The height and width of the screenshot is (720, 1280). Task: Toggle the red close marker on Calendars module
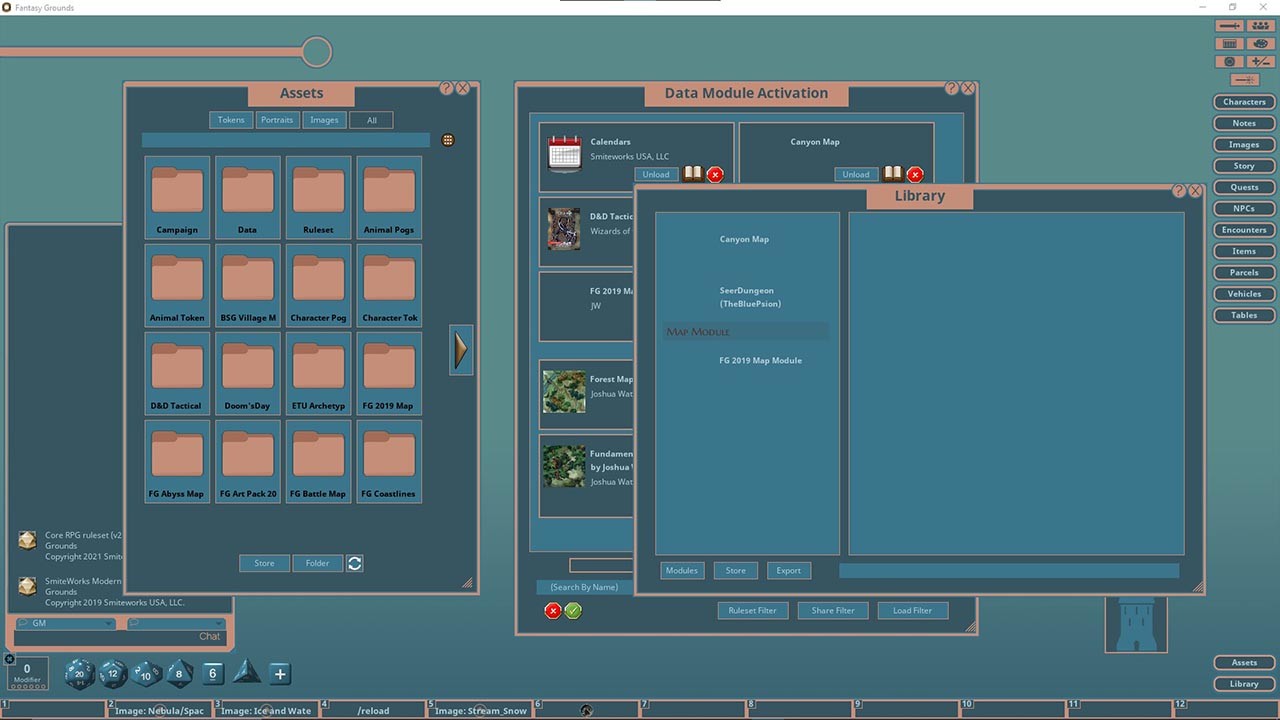pyautogui.click(x=715, y=174)
